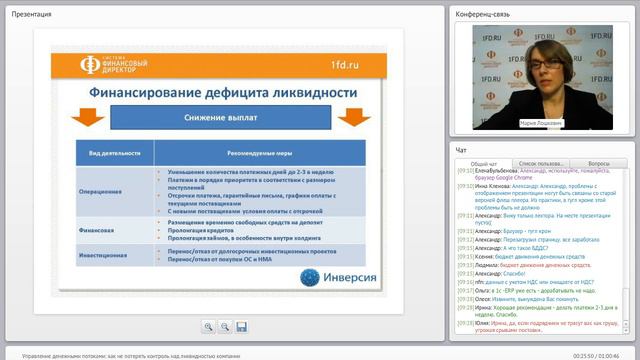Save the presentation using the floppy icon
Viewport: 640px width, 360px height.
[x=241, y=327]
